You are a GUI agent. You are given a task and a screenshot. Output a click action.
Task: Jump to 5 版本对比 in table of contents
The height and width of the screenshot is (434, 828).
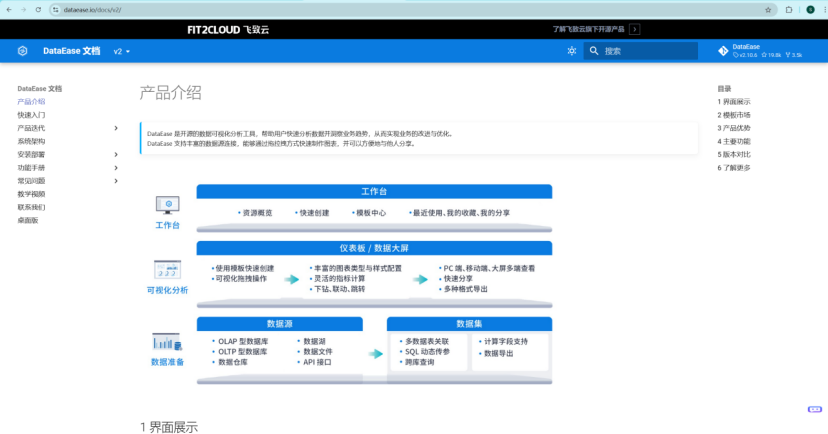point(733,154)
